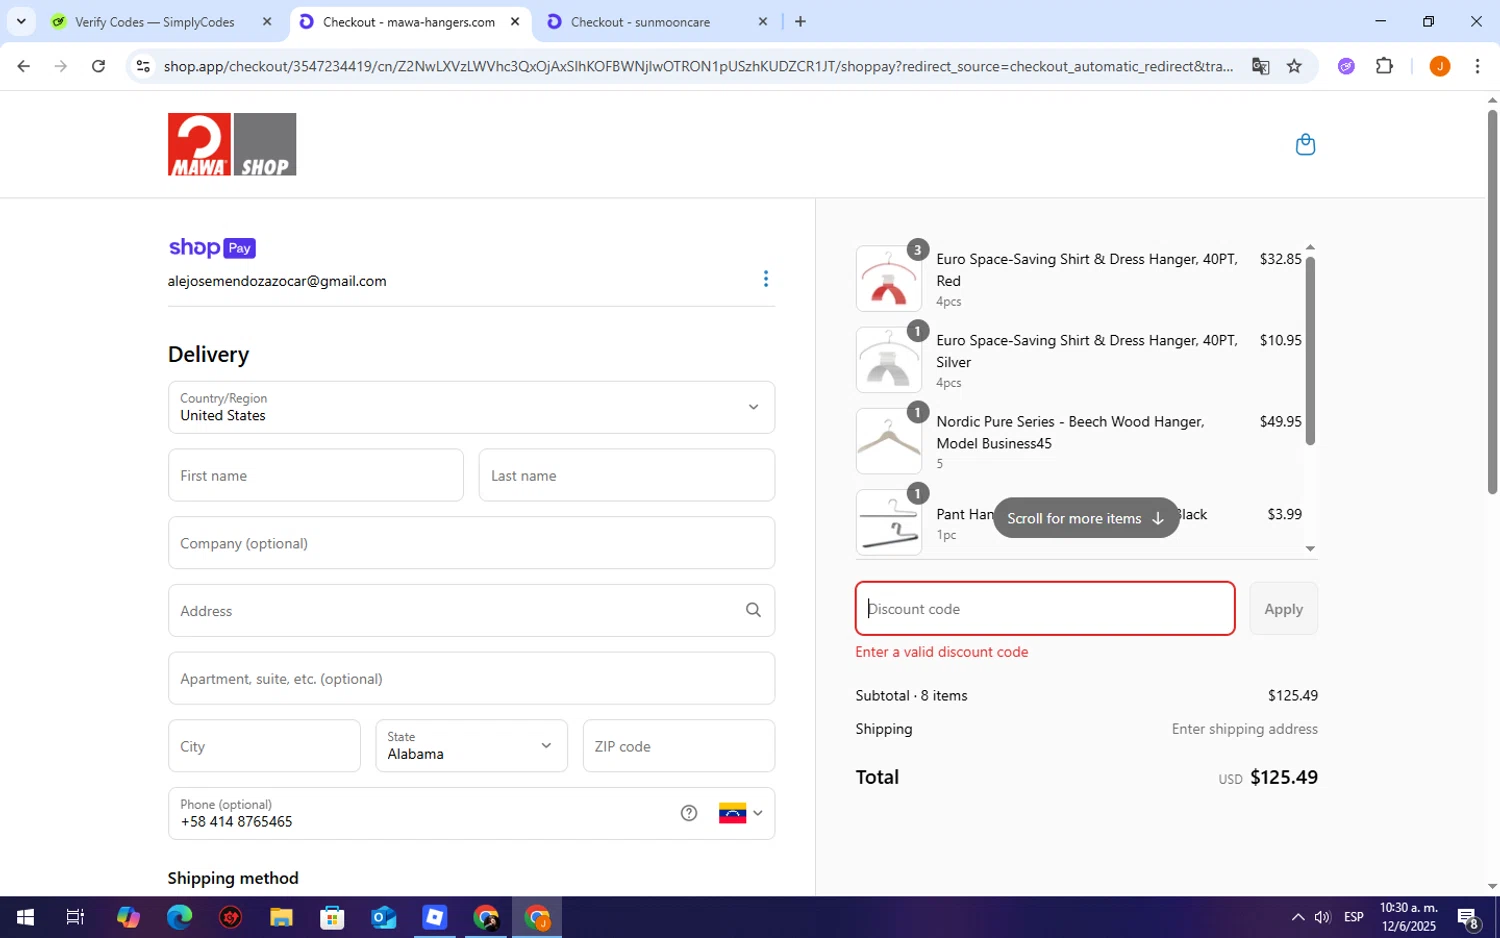Expand the Country/Region dropdown
The width and height of the screenshot is (1500, 938).
(471, 407)
